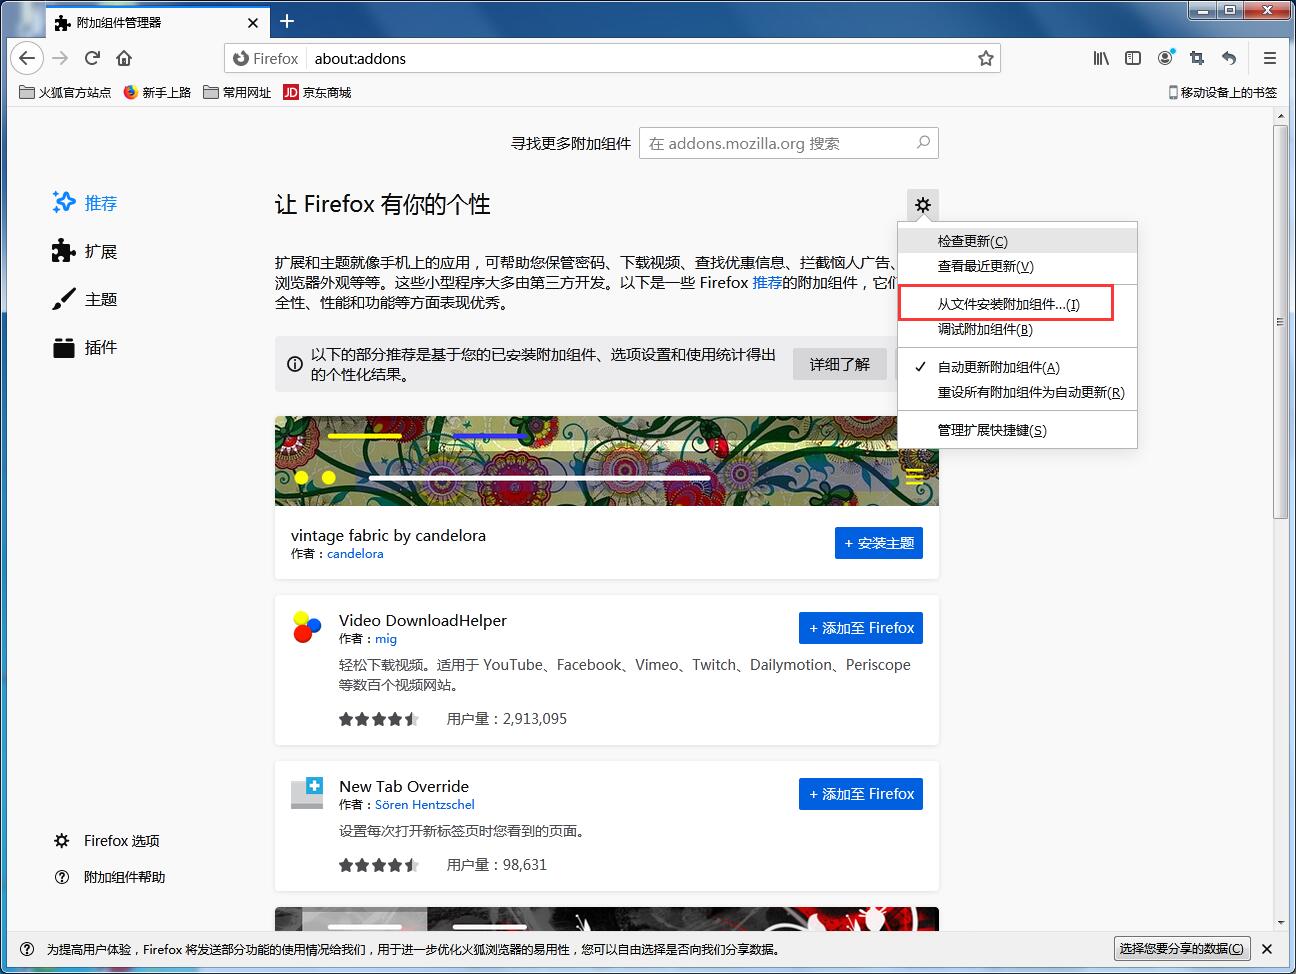The width and height of the screenshot is (1296, 974).
Task: Click the addons page gear tools icon
Action: [x=921, y=203]
